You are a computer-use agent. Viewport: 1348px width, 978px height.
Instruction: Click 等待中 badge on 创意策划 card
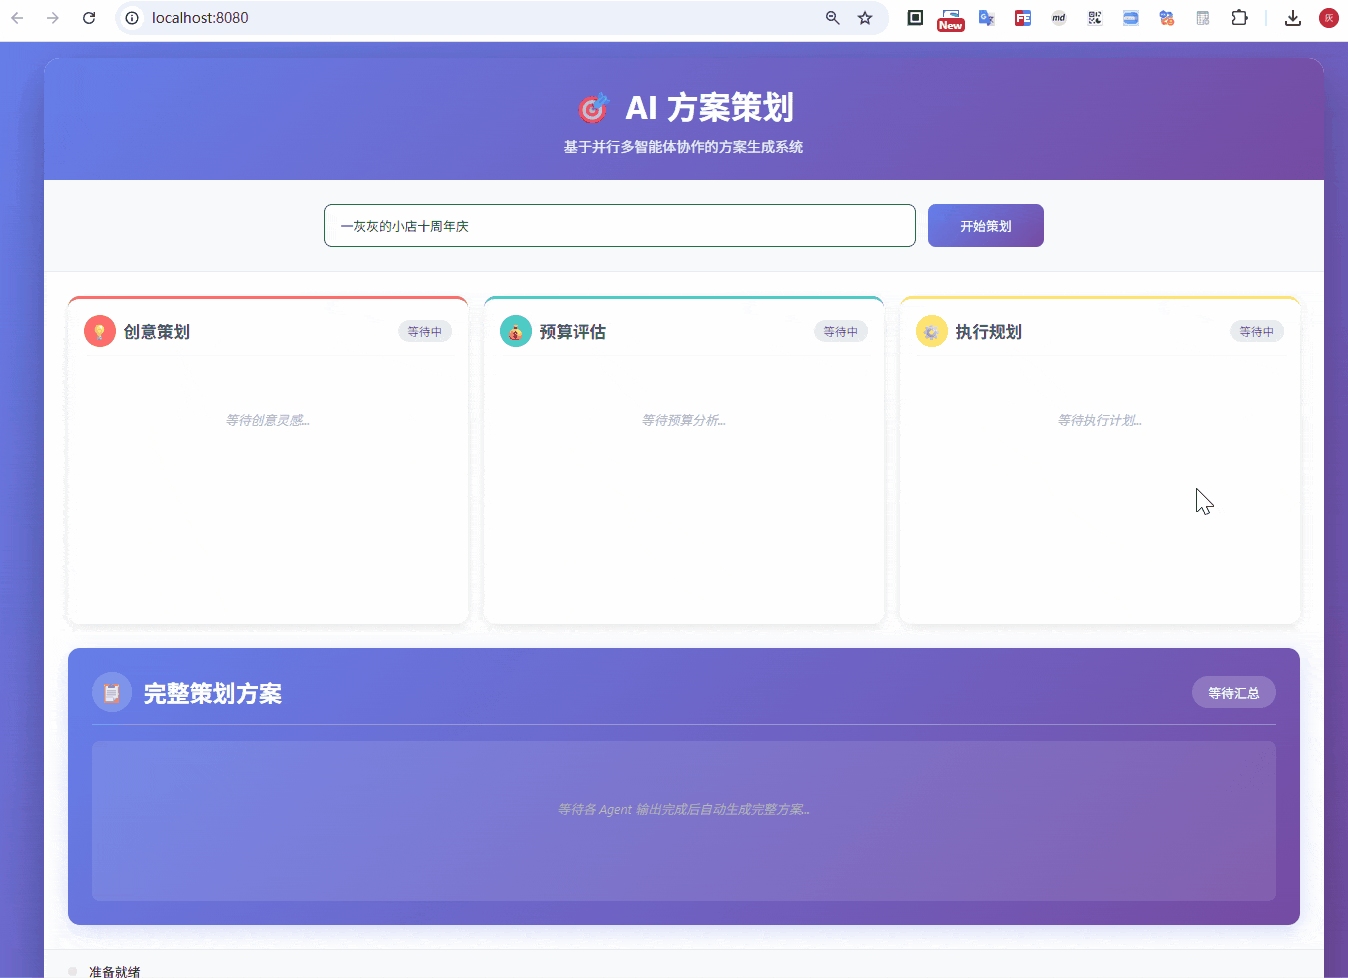tap(424, 332)
